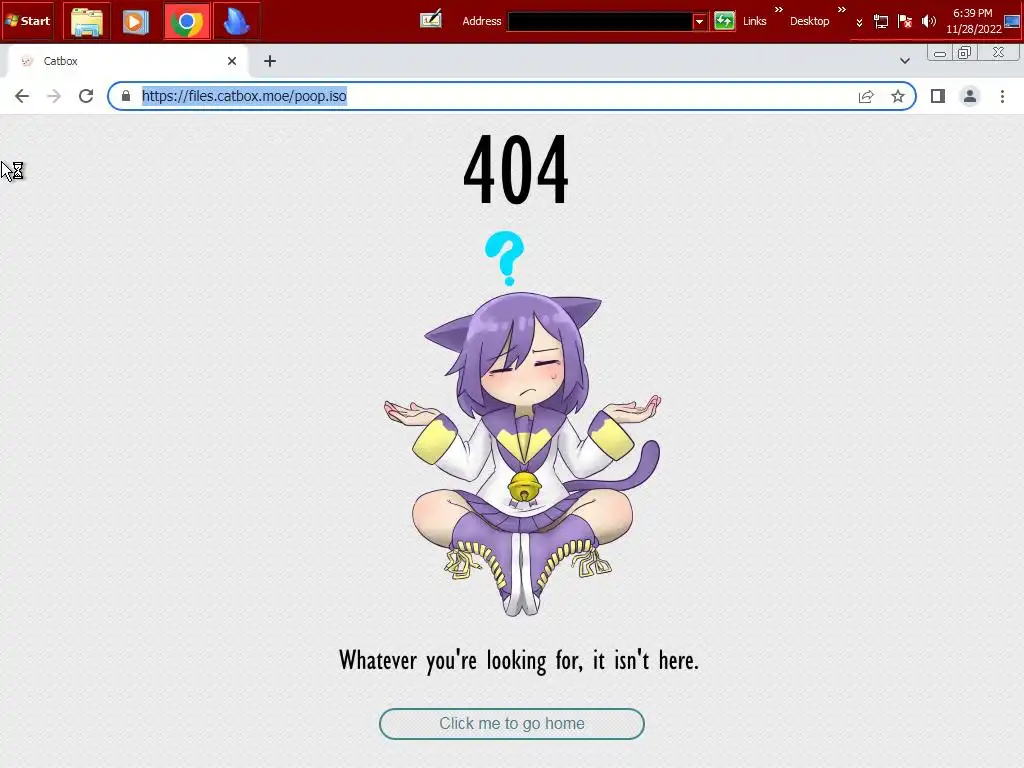
Task: Click the large 404 heading
Action: 515,169
